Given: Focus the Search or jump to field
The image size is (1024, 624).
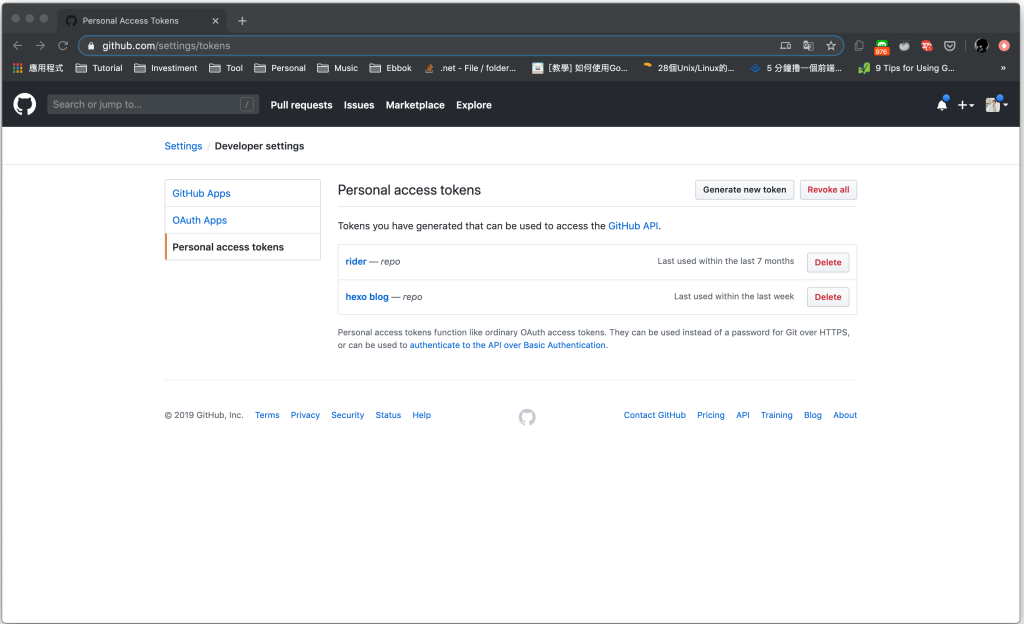Looking at the screenshot, I should tap(153, 104).
